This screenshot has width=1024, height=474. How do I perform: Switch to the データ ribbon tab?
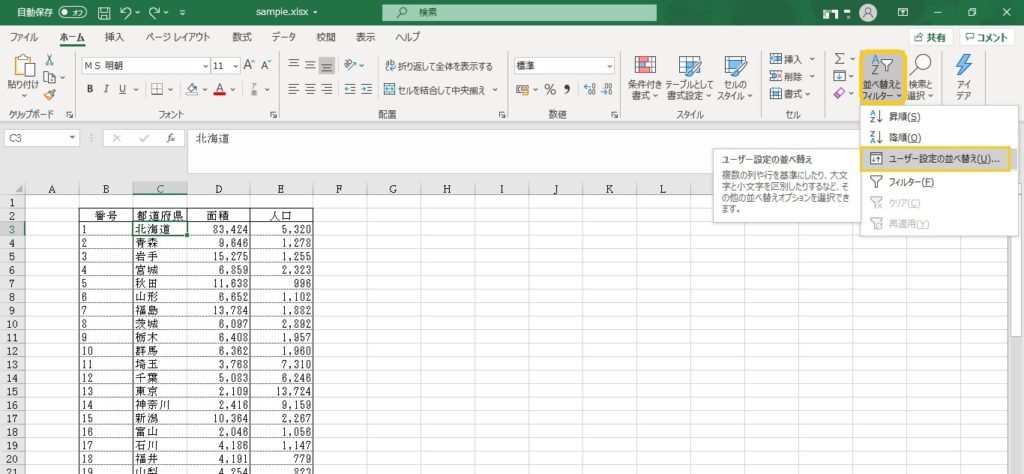point(284,37)
